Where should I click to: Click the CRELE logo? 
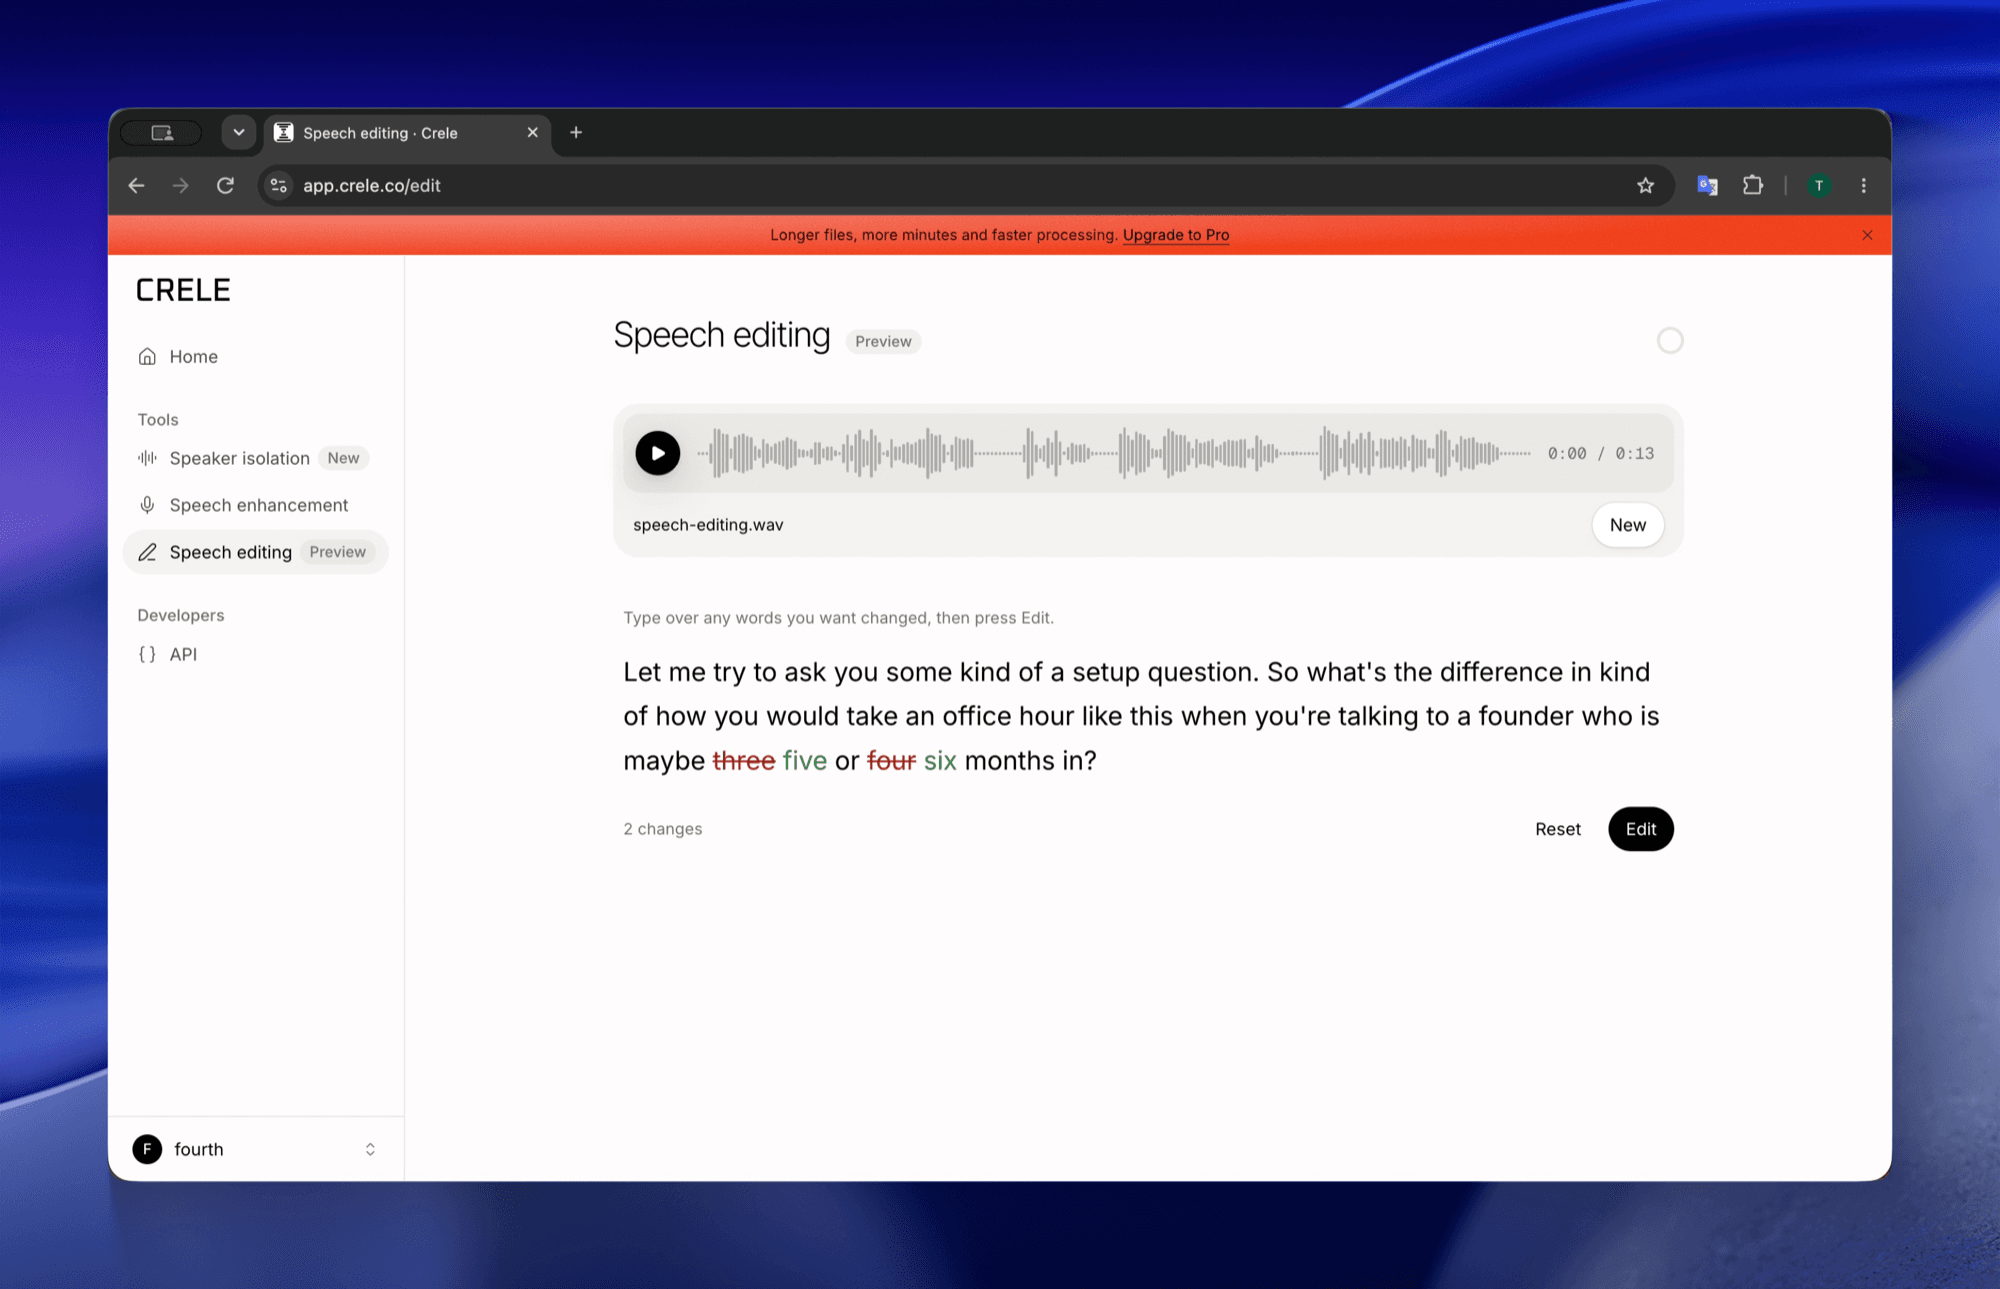[x=183, y=290]
